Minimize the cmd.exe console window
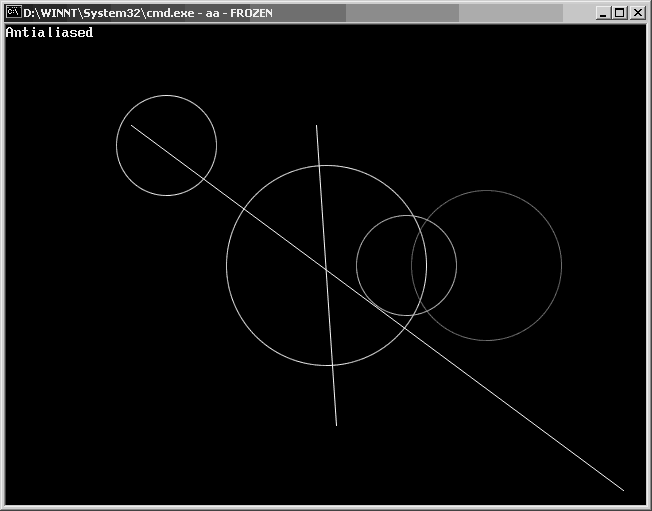 click(x=603, y=13)
